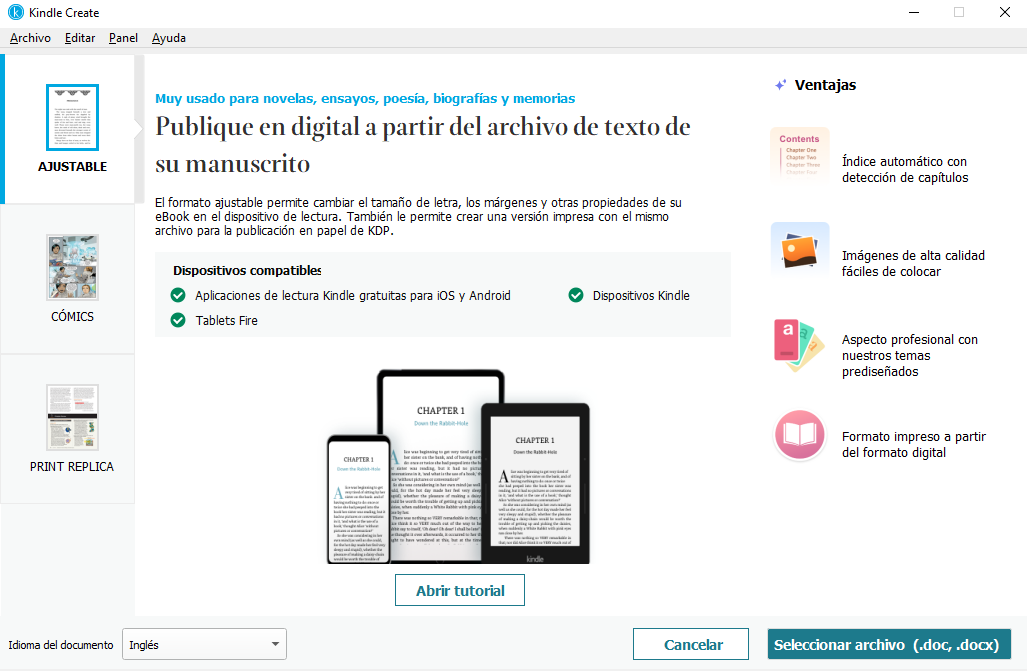The image size is (1027, 671).
Task: Click the Abrir tutorial button
Action: coord(460,590)
